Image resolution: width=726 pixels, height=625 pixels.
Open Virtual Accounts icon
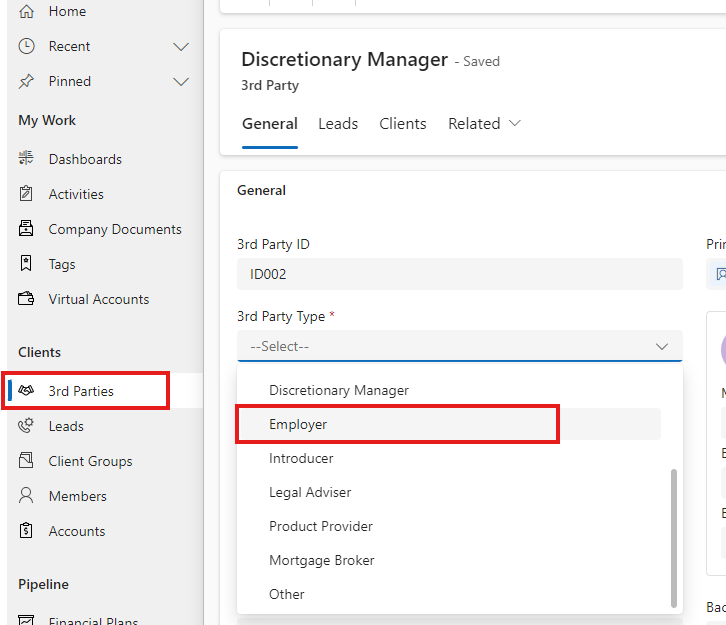click(27, 299)
